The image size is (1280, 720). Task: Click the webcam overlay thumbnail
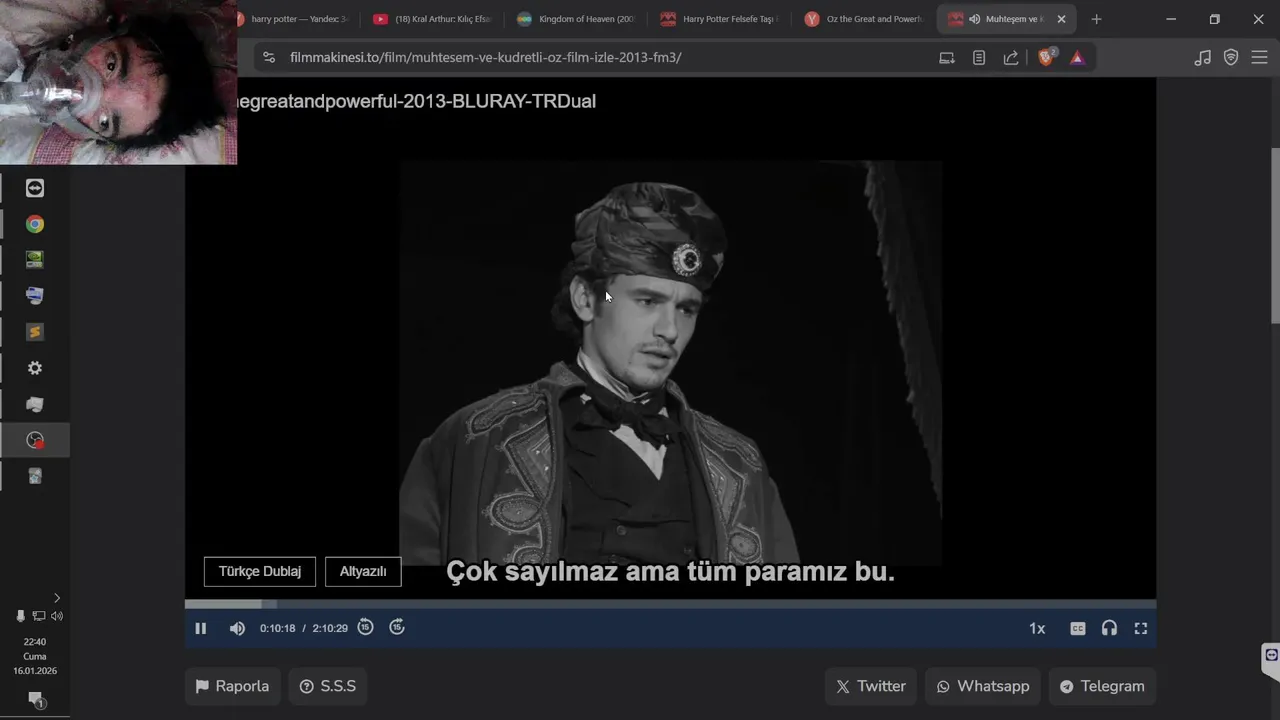tap(118, 82)
